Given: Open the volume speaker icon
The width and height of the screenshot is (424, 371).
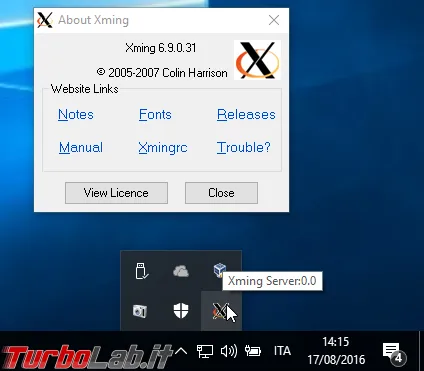Looking at the screenshot, I should point(229,351).
